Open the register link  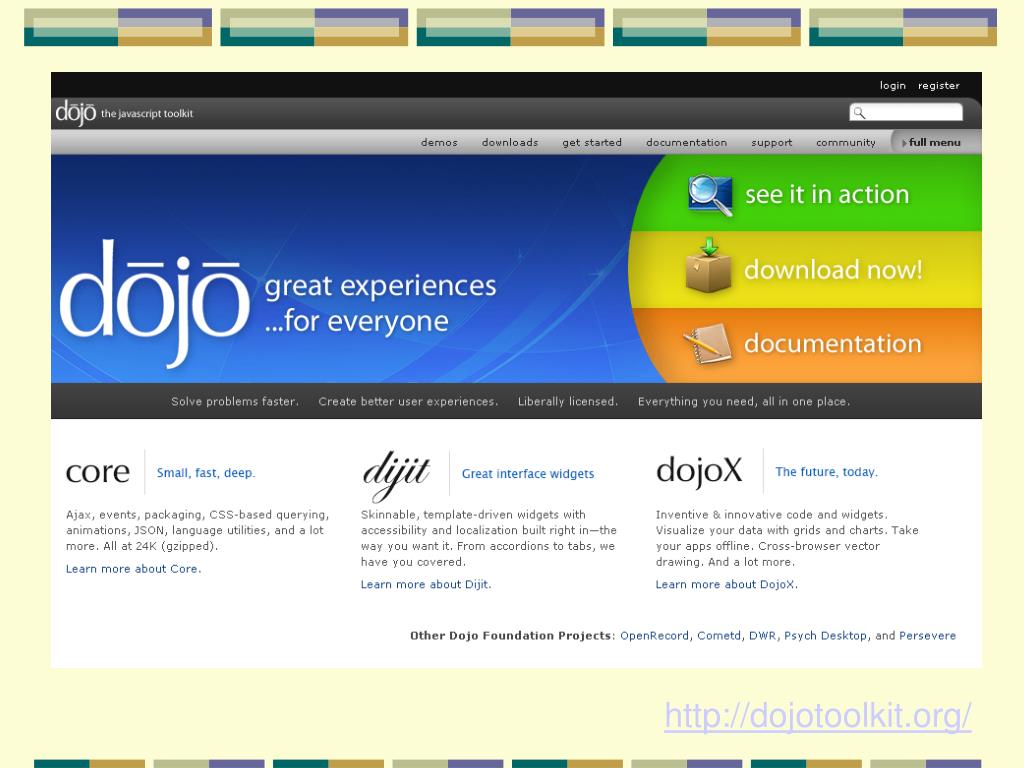(938, 86)
